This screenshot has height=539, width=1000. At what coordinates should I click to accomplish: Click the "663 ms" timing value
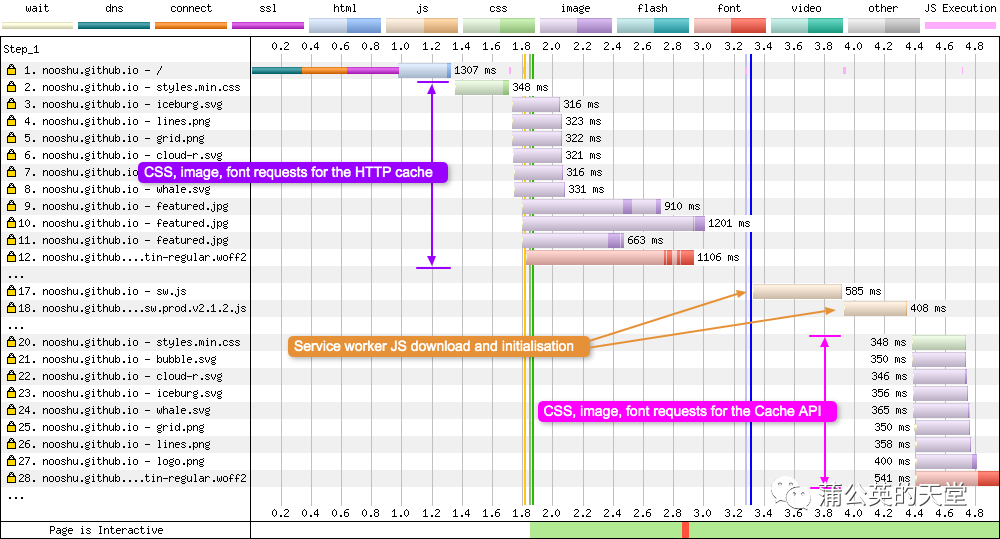[645, 240]
